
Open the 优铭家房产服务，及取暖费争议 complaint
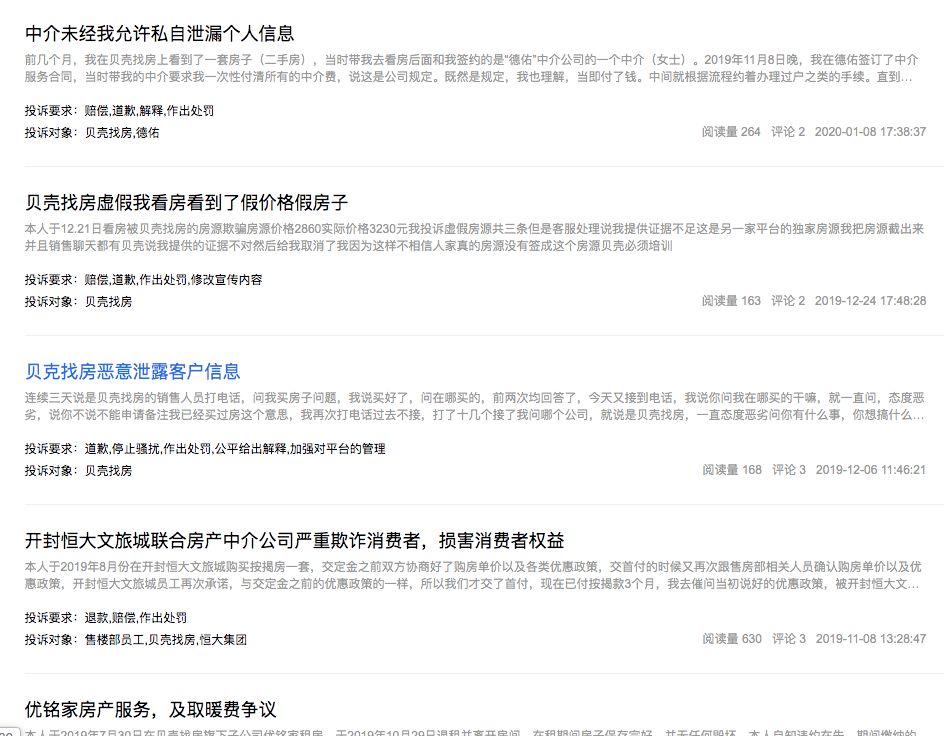[x=150, y=710]
